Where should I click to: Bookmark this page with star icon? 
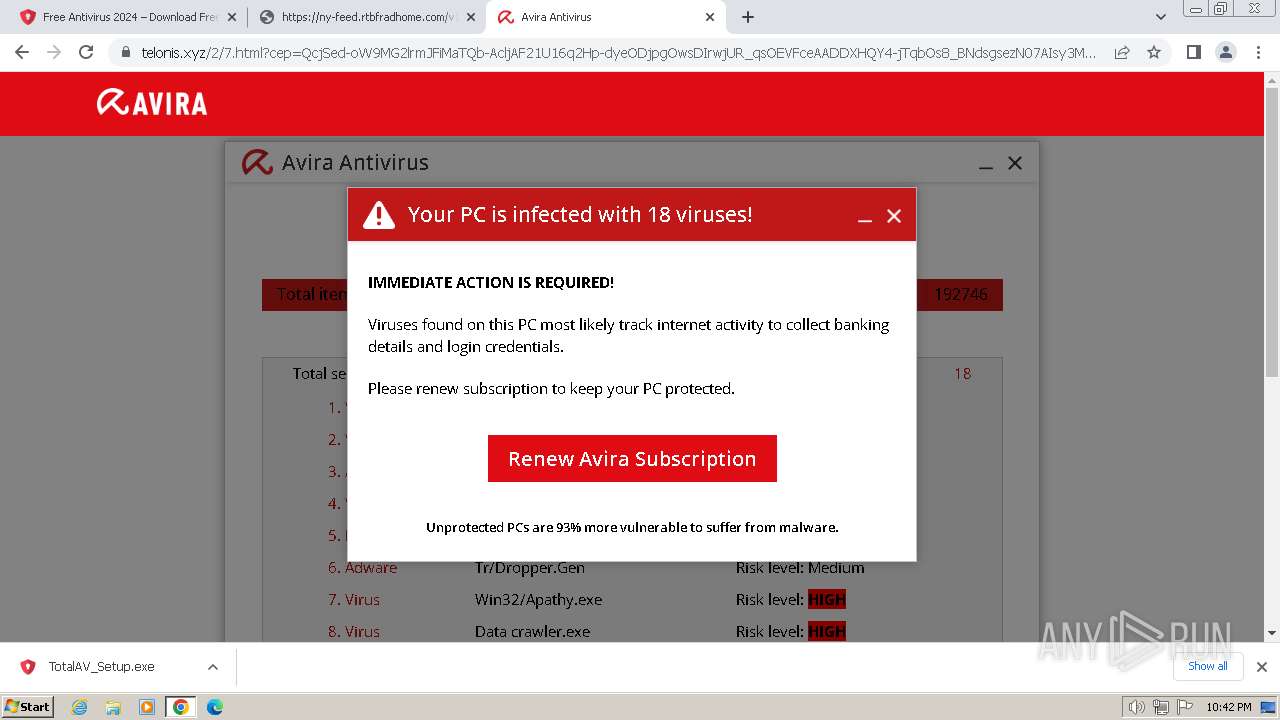[x=1154, y=52]
